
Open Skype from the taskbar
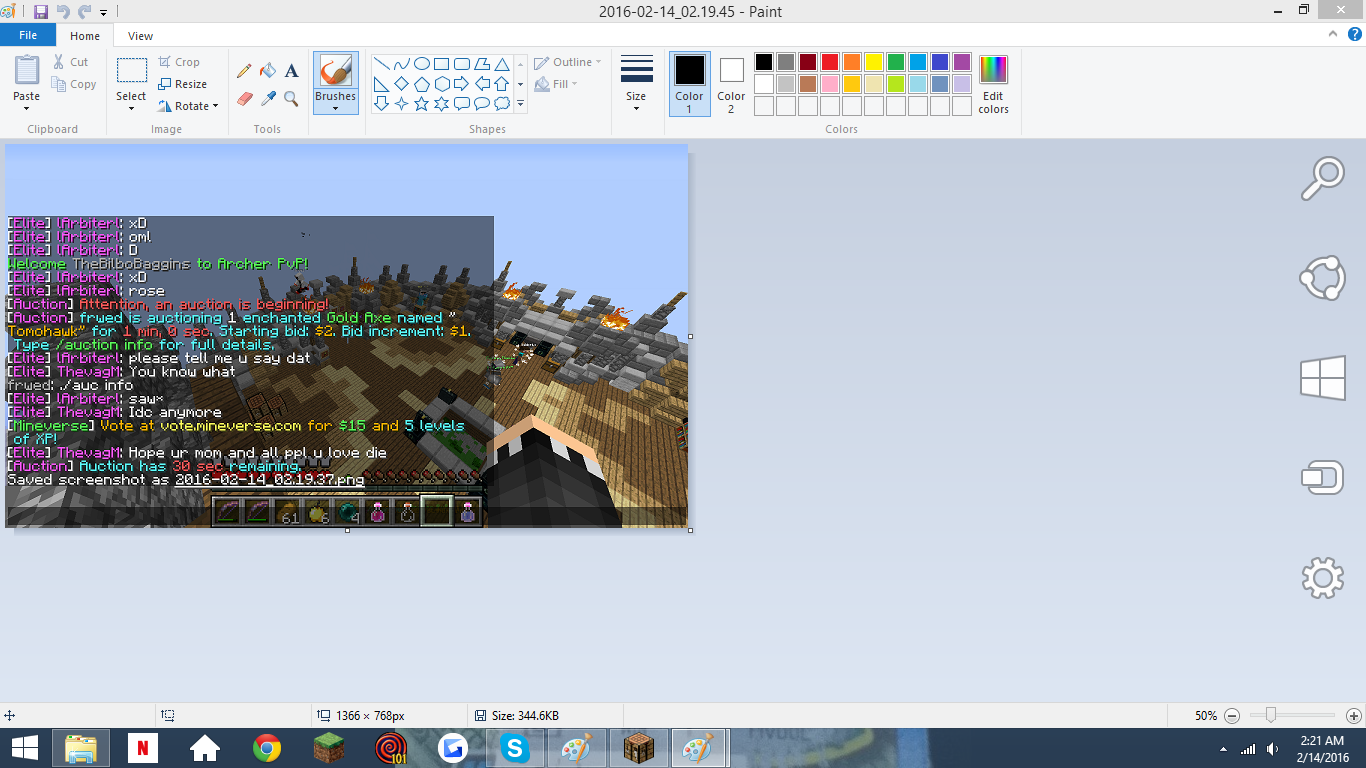click(515, 748)
